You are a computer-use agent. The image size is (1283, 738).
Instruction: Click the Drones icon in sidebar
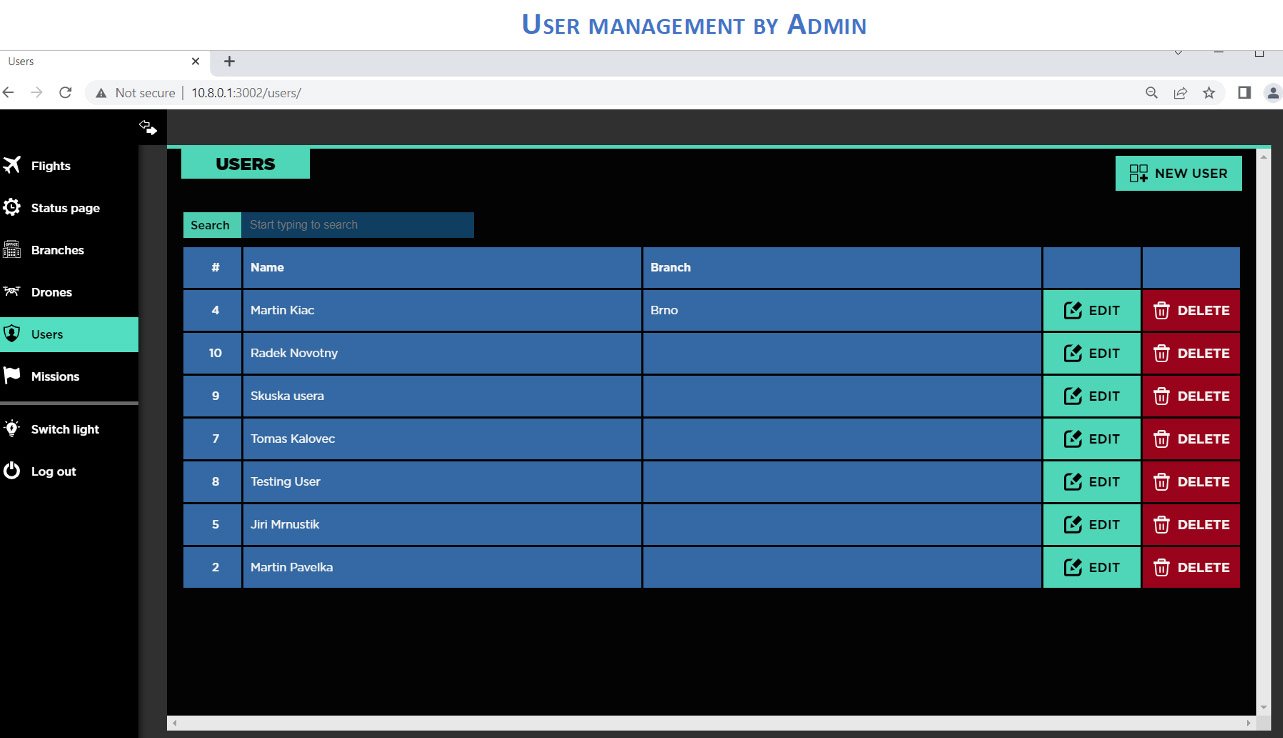12,292
